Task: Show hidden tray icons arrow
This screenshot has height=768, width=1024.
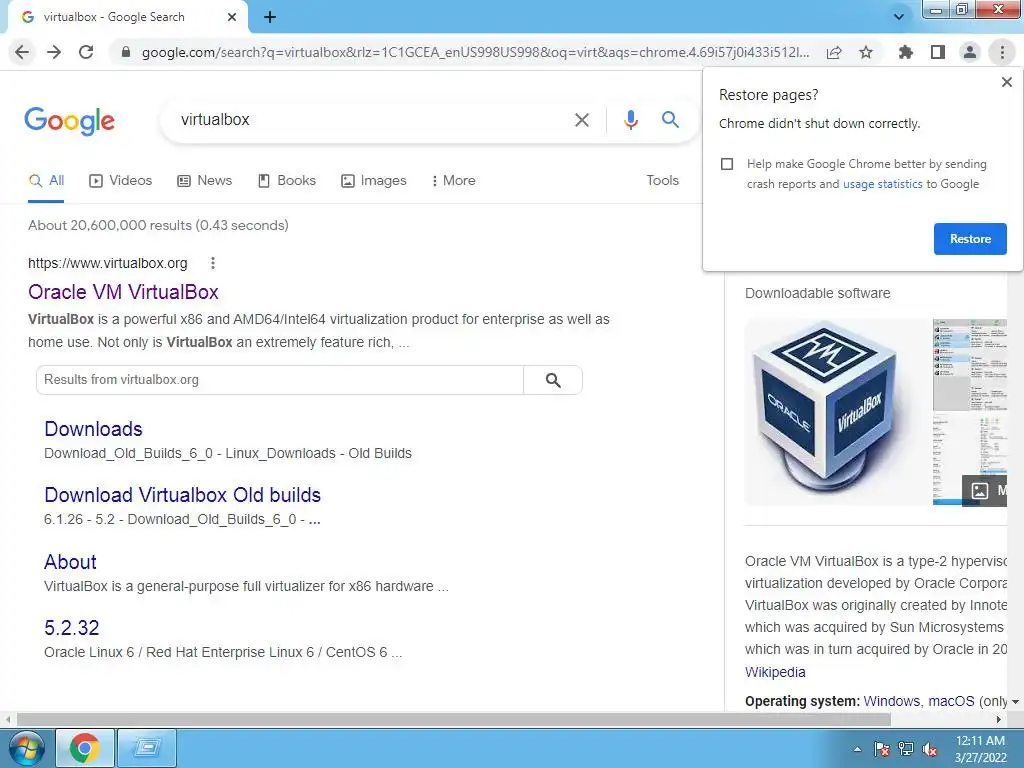Action: coord(857,749)
